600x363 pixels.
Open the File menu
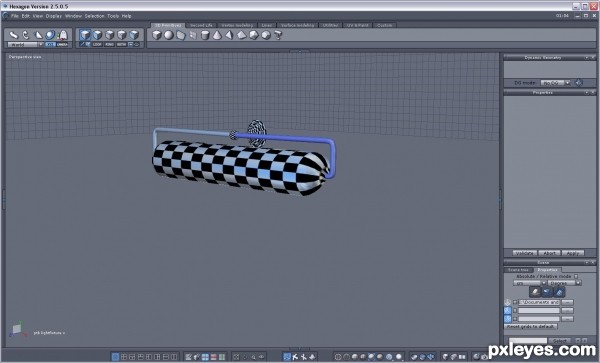pyautogui.click(x=15, y=16)
